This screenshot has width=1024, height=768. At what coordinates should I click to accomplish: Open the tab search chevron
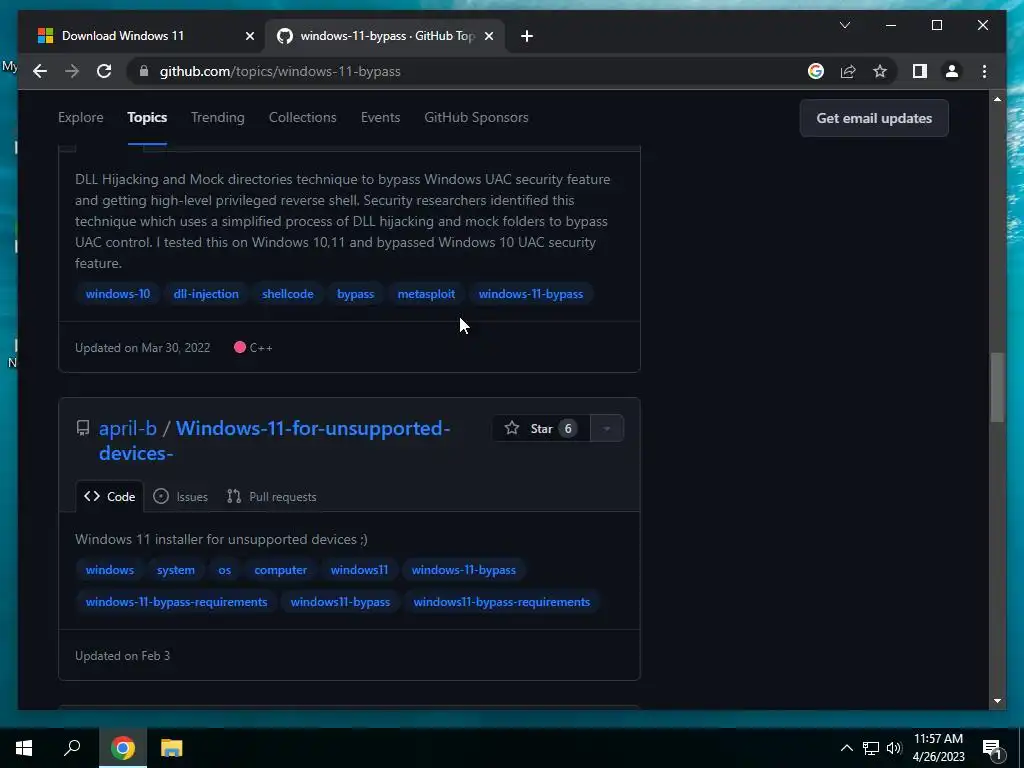click(844, 25)
